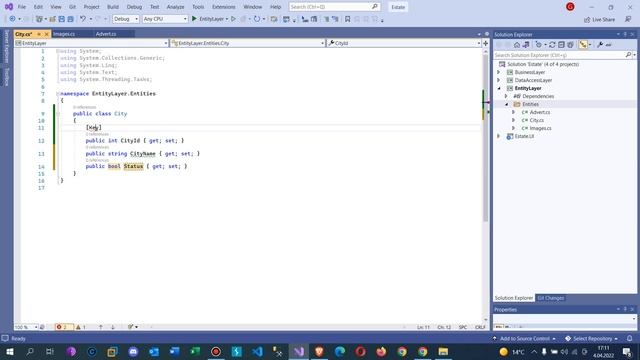640x360 pixels.
Task: Click the split editor plus icon
Action: tap(486, 43)
